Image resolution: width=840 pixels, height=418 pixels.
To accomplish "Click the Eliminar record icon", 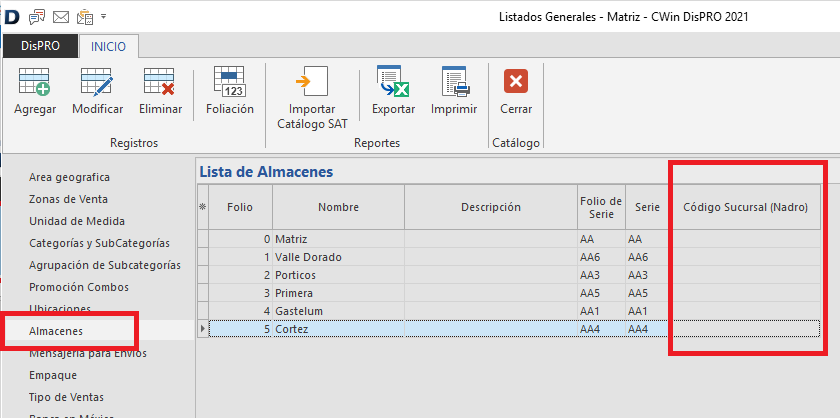I will [160, 81].
